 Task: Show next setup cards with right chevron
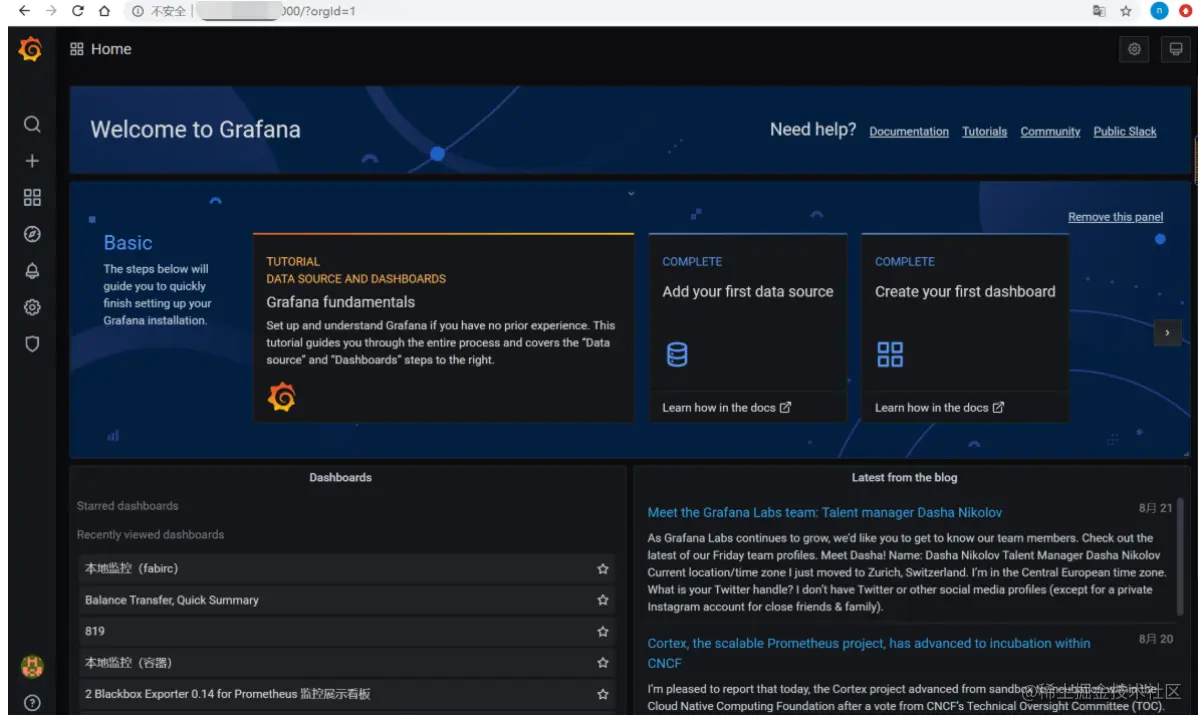coord(1168,333)
